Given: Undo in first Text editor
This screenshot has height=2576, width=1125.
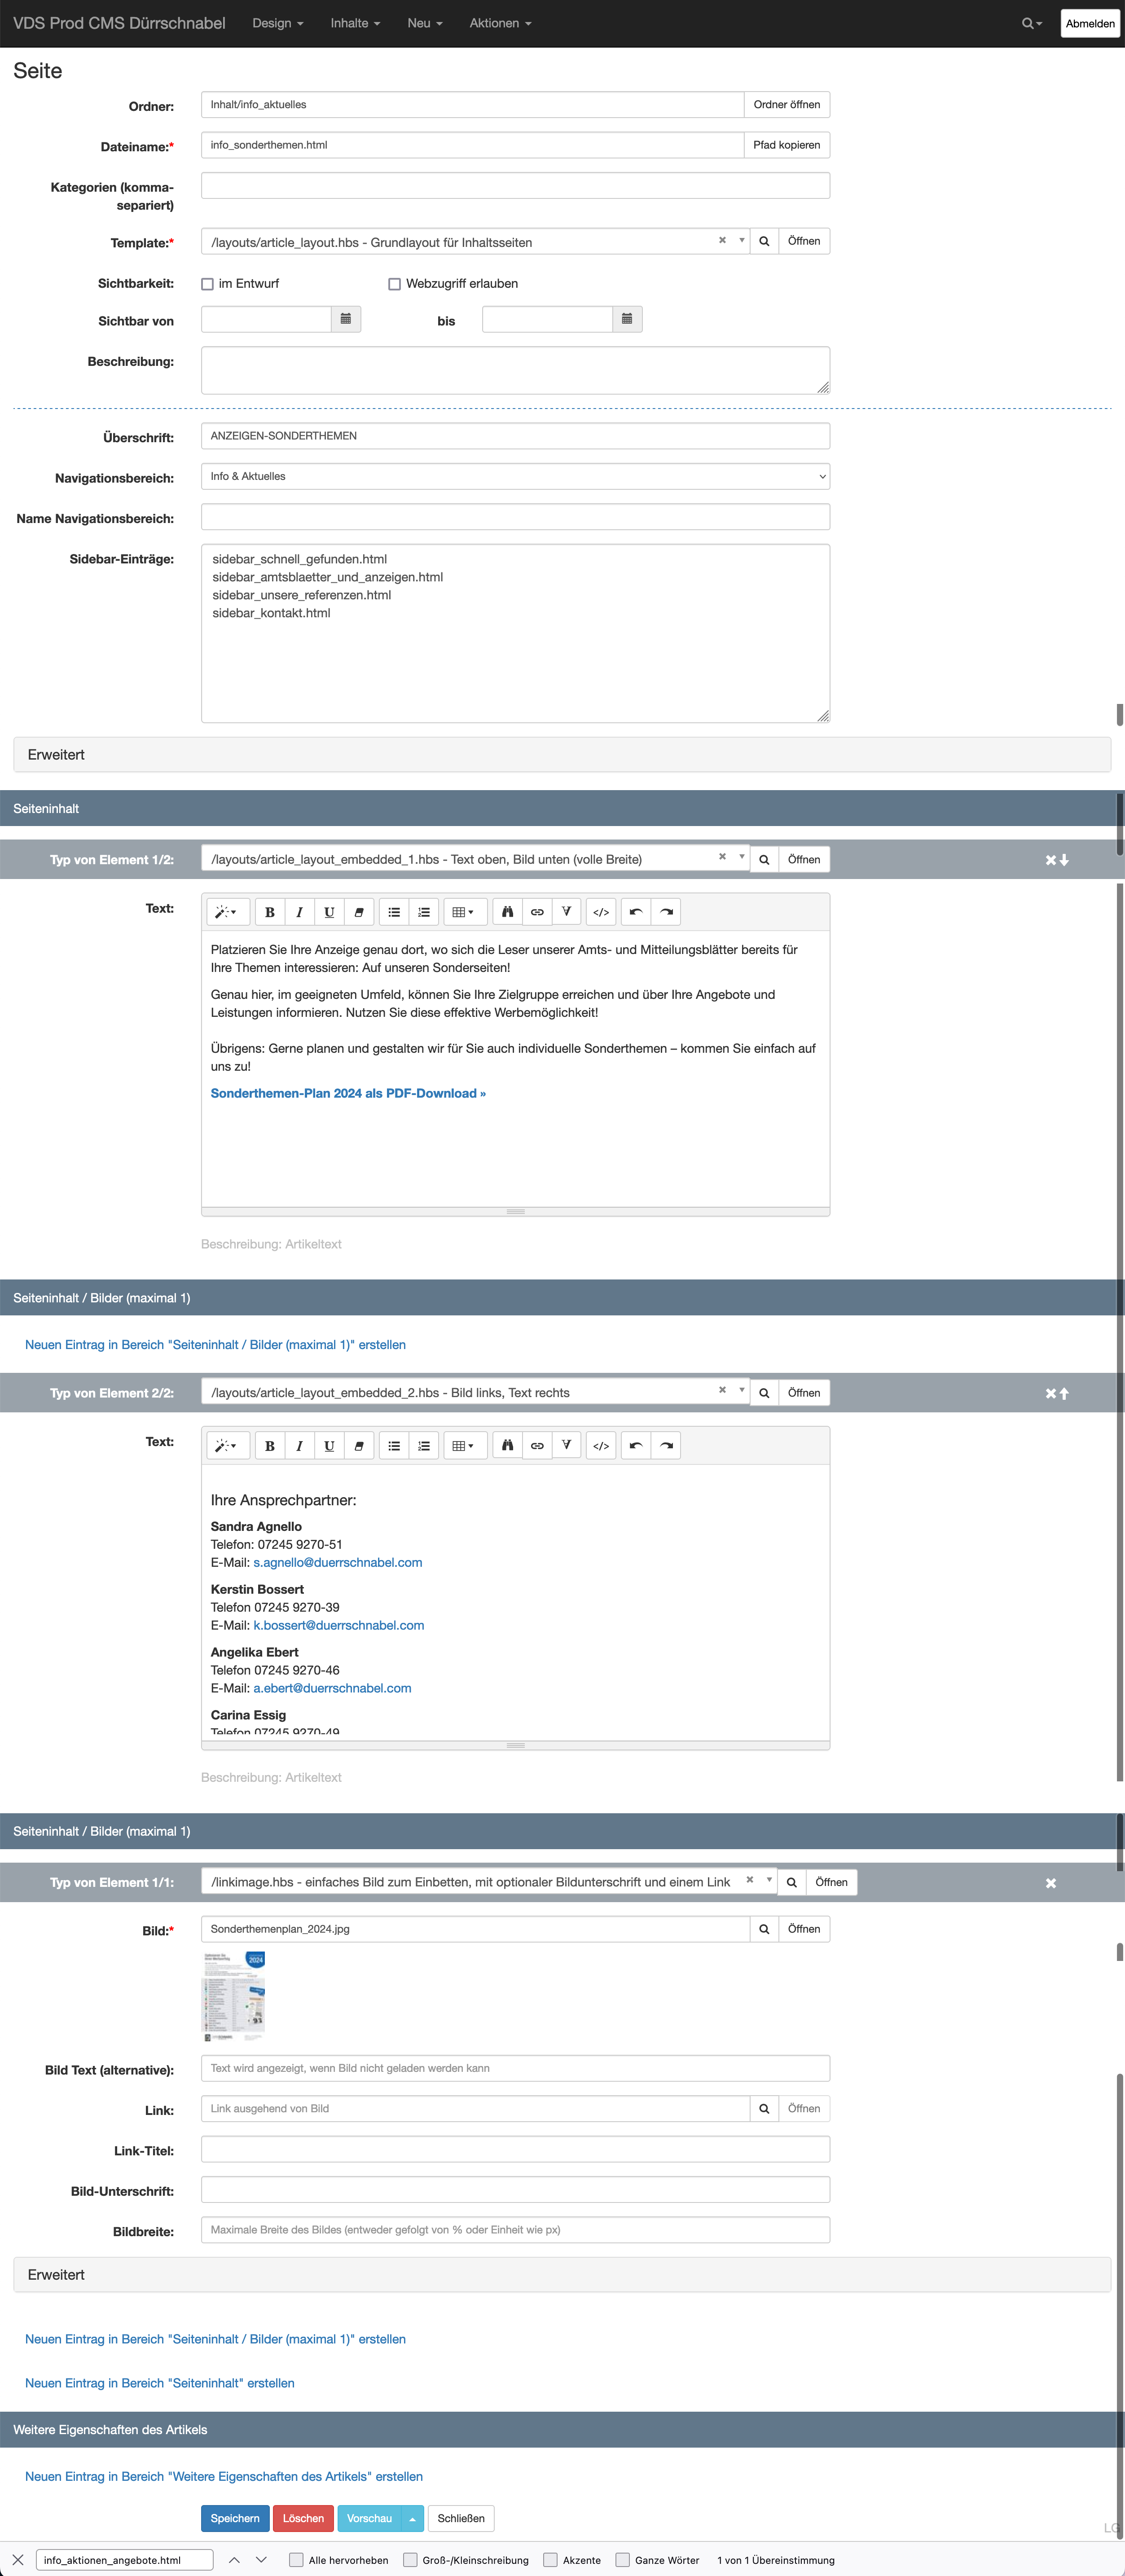Looking at the screenshot, I should point(636,912).
